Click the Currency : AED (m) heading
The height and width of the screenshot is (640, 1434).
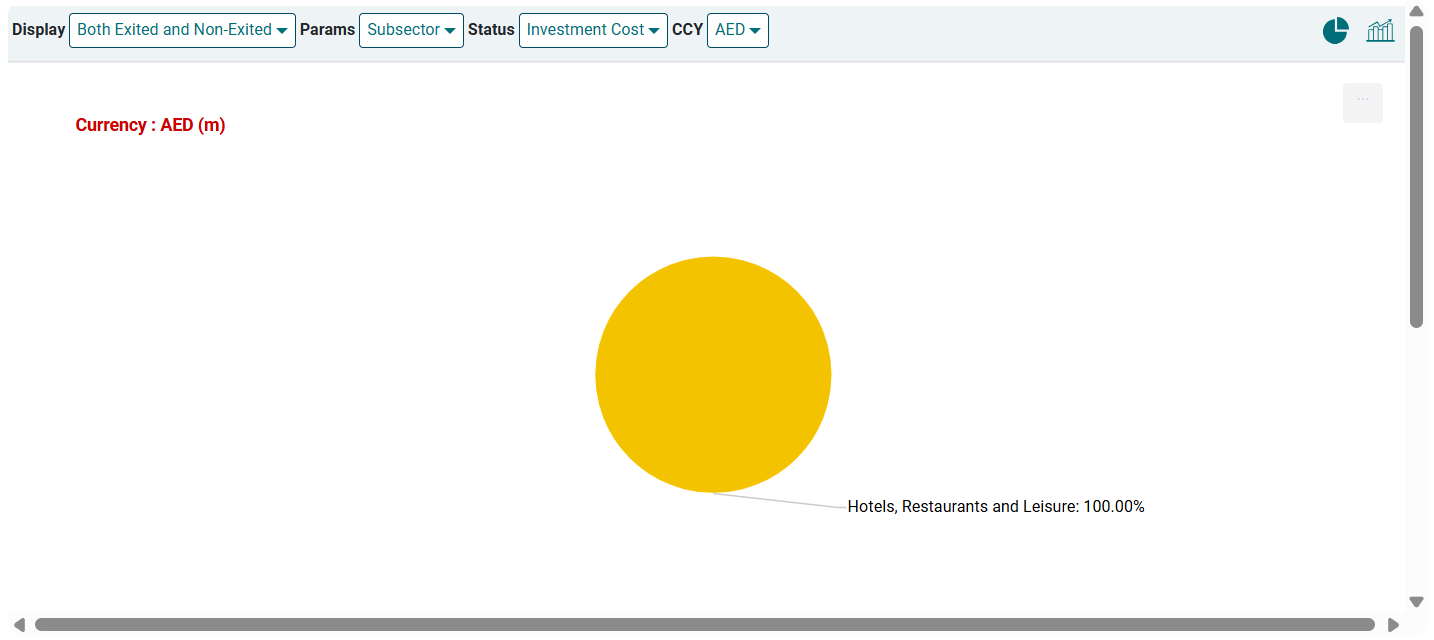pyautogui.click(x=150, y=125)
